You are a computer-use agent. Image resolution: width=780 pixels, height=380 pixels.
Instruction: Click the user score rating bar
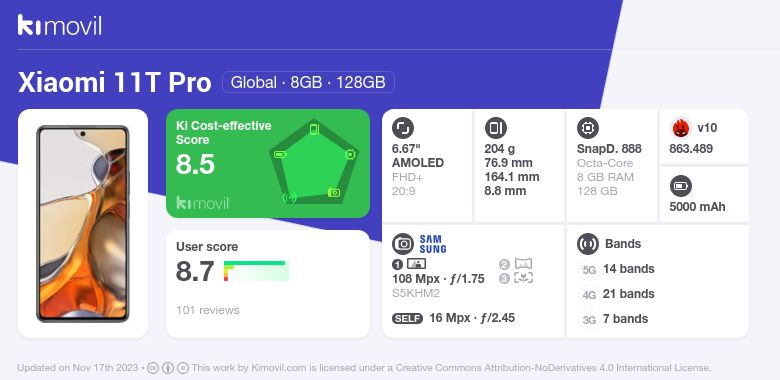click(256, 271)
